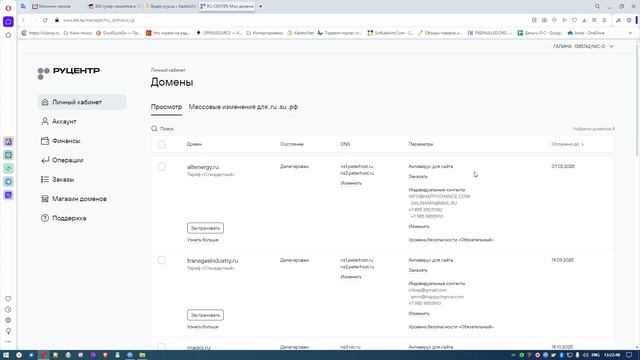Reload the page
The image size is (640, 360).
(x=45, y=20)
